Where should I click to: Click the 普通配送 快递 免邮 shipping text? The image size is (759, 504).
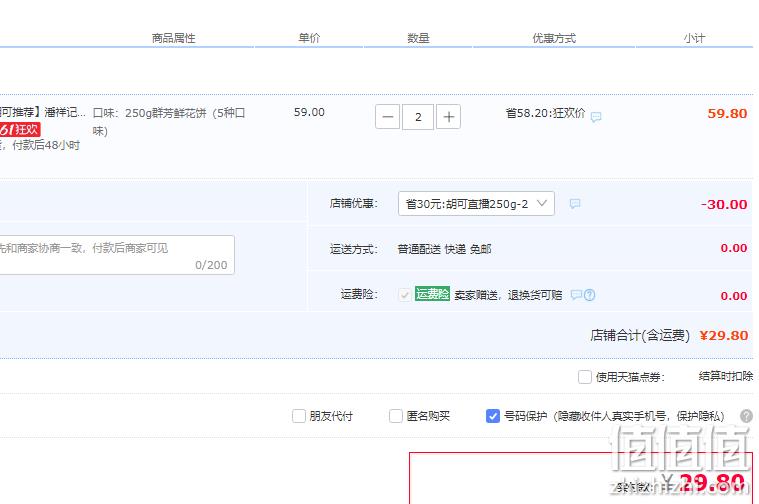(444, 249)
